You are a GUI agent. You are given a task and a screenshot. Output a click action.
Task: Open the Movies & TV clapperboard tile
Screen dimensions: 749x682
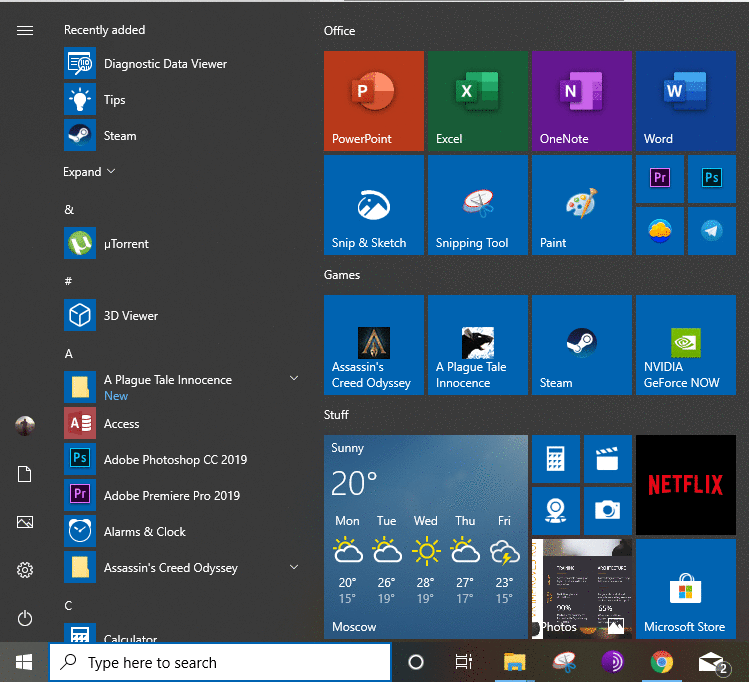(608, 458)
